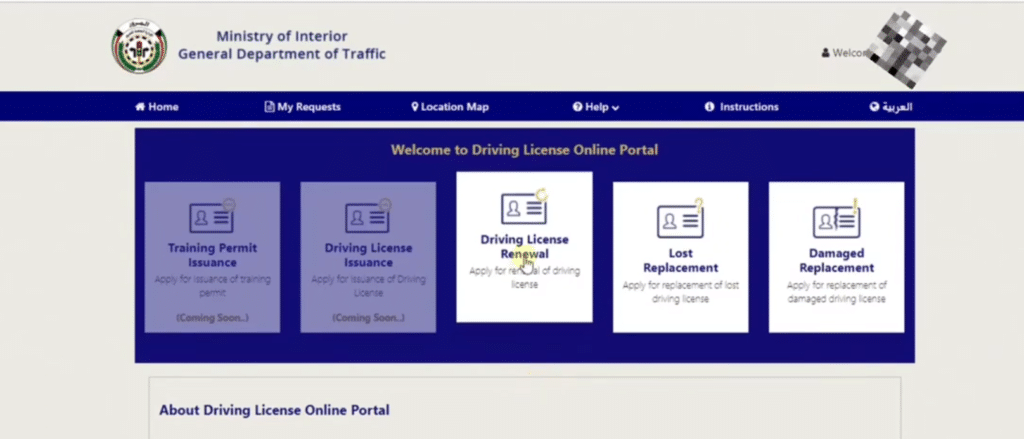Click the document icon beside My Requests
1024x439 pixels.
[269, 106]
